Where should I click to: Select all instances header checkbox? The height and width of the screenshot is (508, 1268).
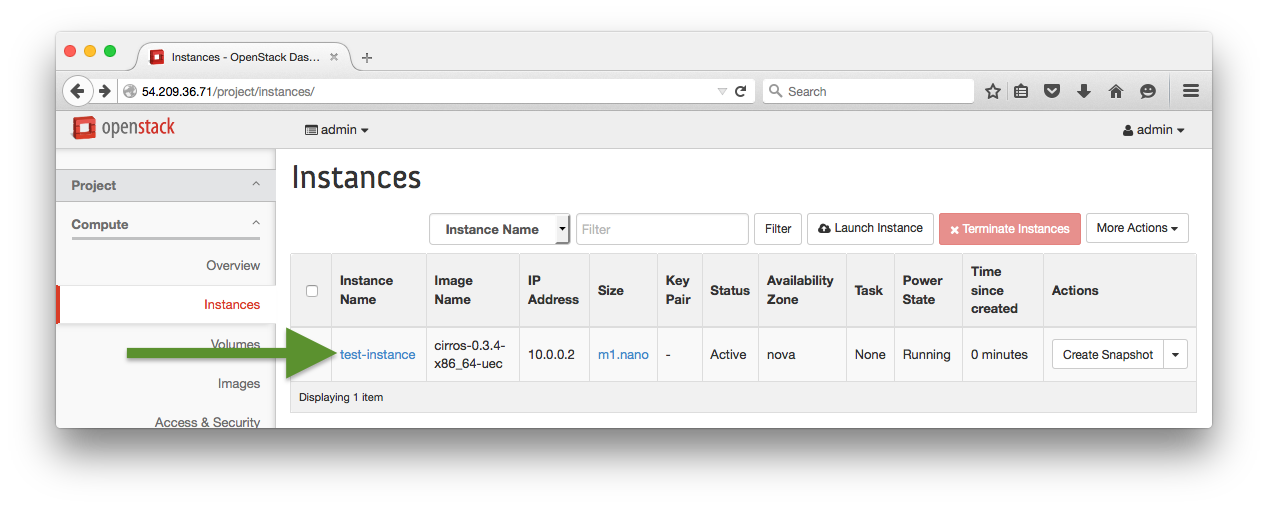(312, 291)
